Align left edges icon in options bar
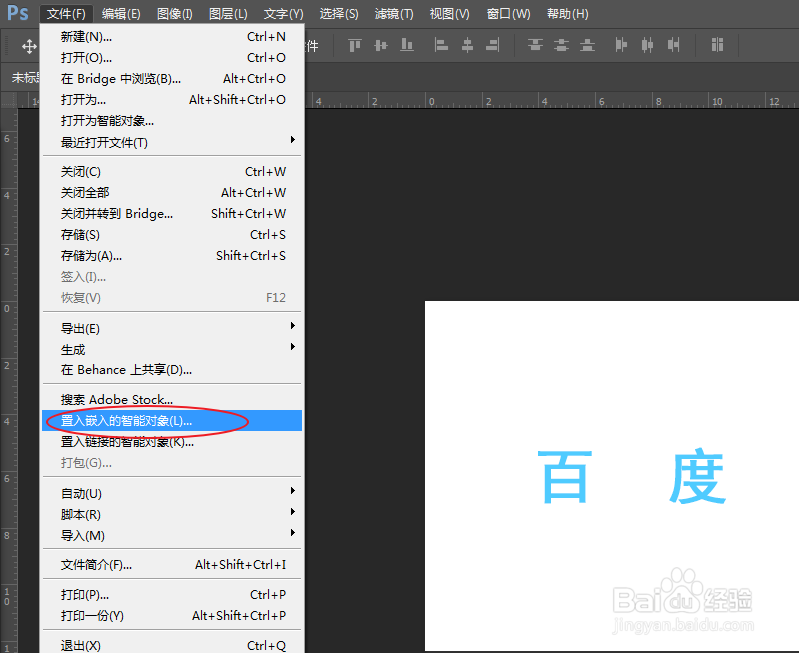799x653 pixels. 441,45
